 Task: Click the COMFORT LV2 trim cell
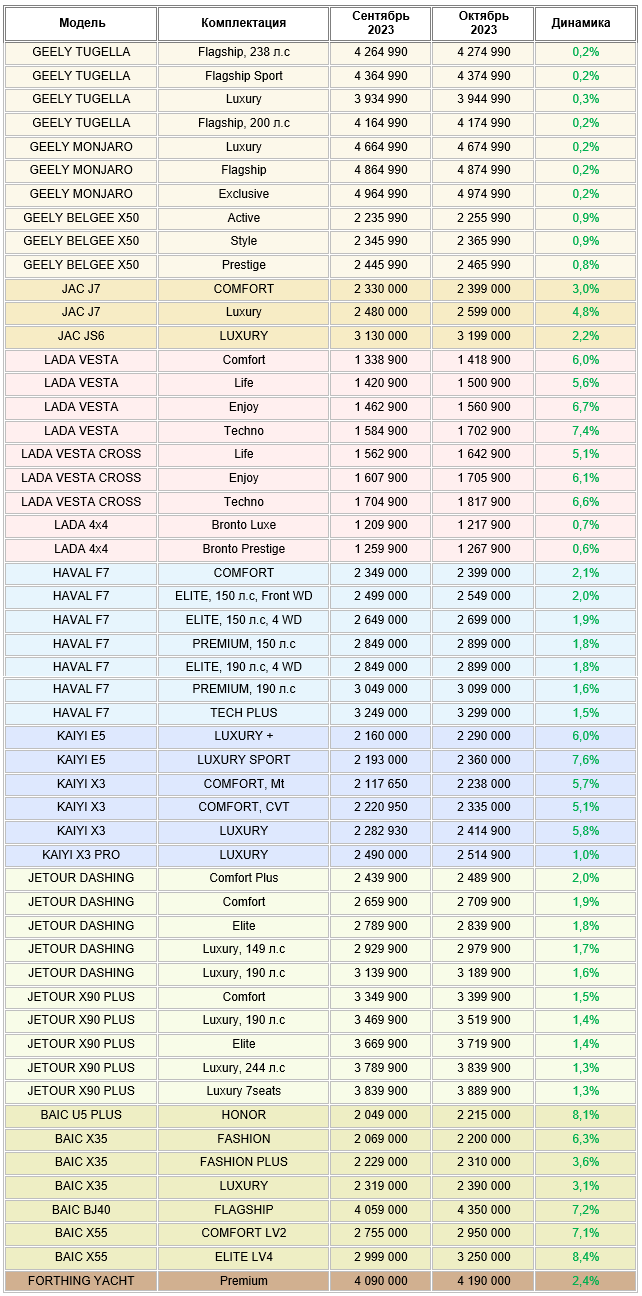[243, 1233]
